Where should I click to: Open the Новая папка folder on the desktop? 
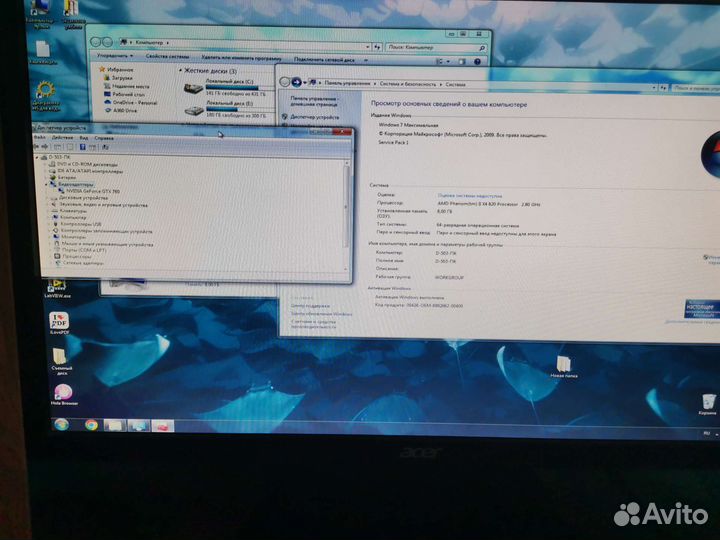(x=563, y=365)
